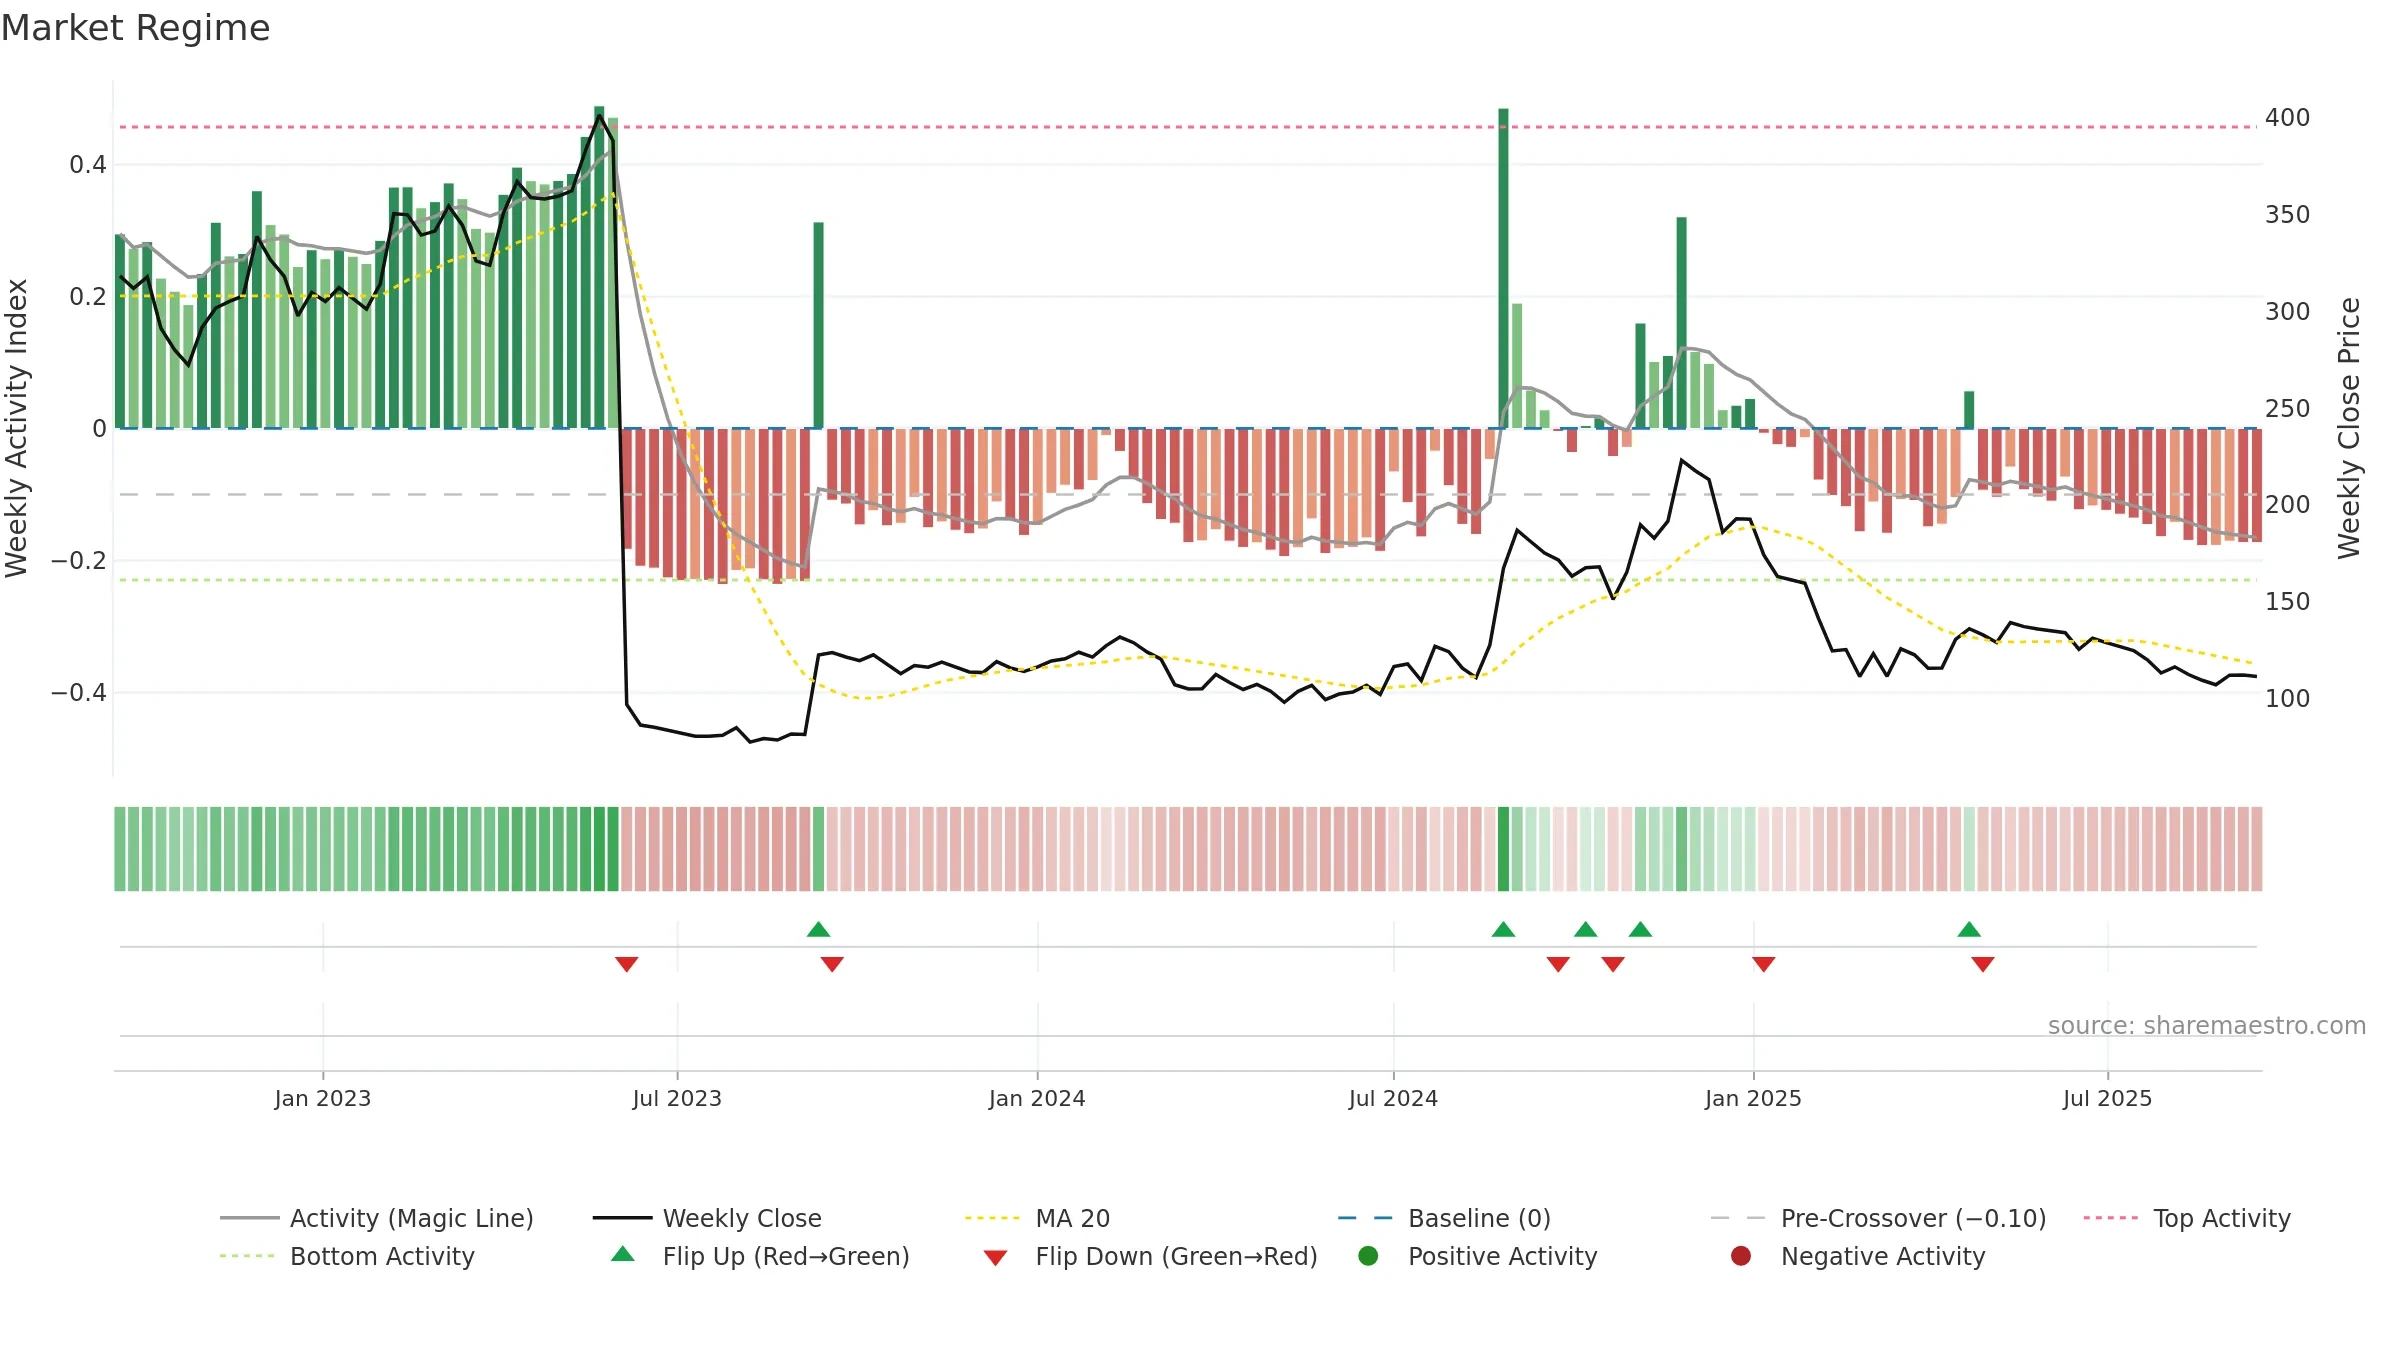Screen dimensions: 2400x1350
Task: Toggle the Flip Up (Red→Green) legend entry
Action: (x=760, y=1256)
